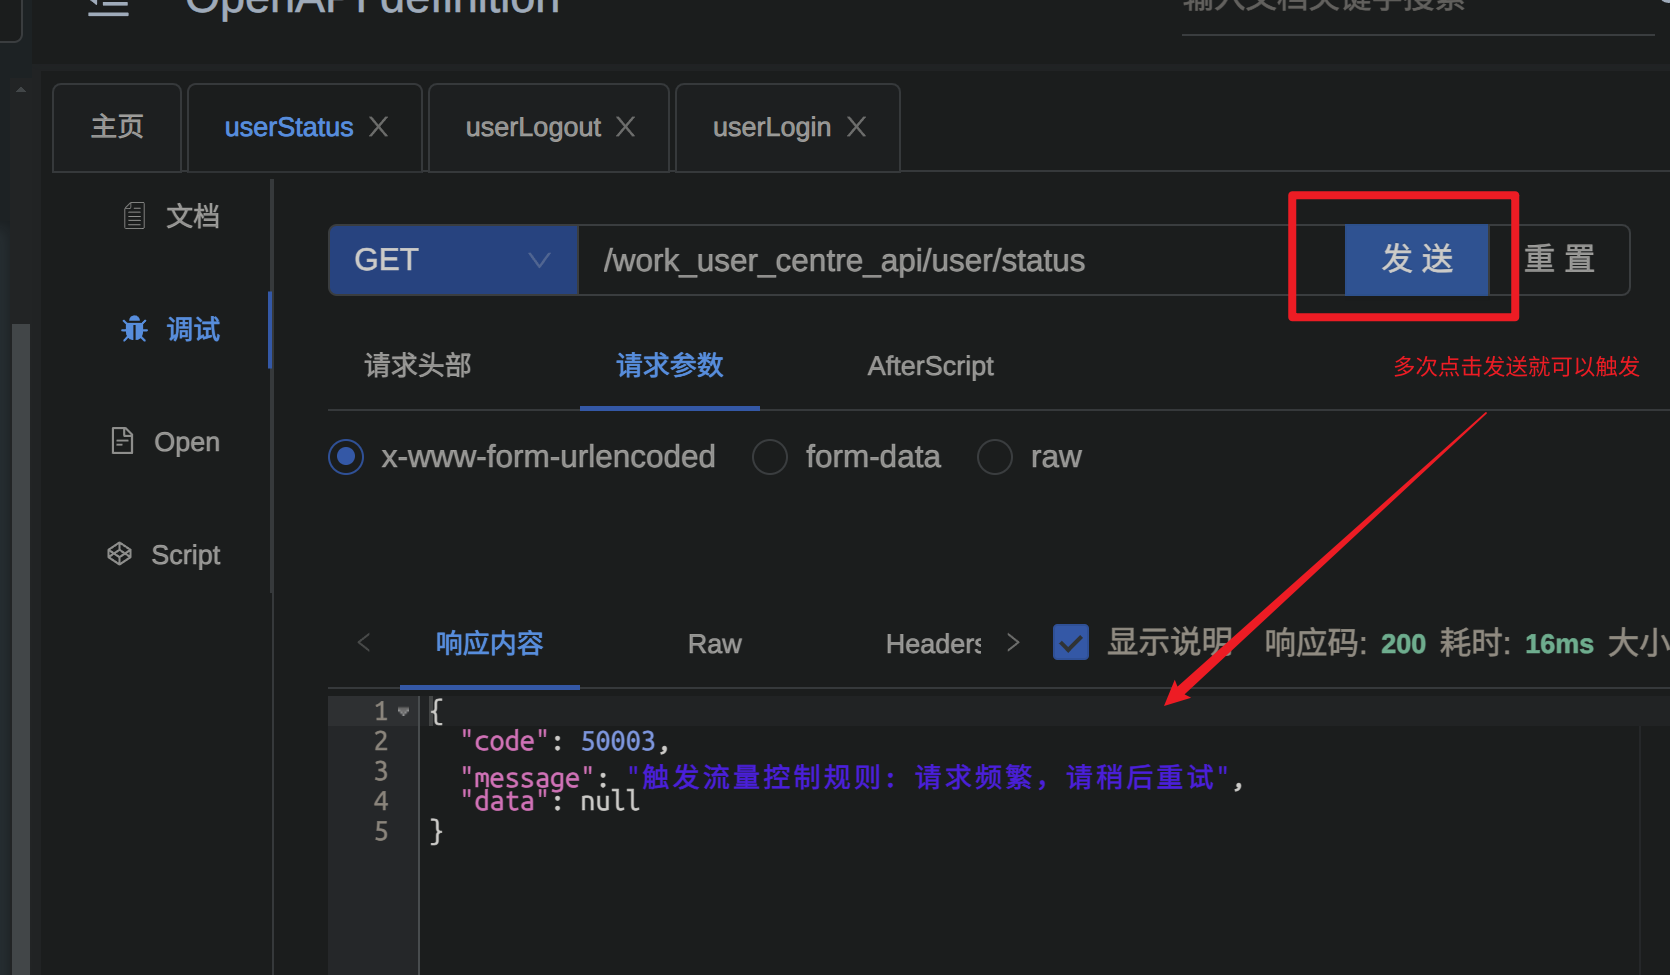Select x-www-form-urlencoded radio button
Screen dimensions: 1670x975
coord(346,457)
